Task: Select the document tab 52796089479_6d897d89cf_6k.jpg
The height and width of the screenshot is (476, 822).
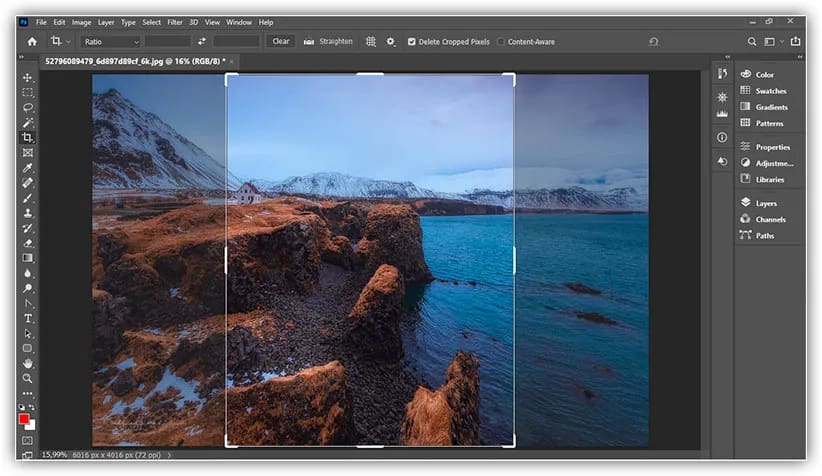Action: [135, 61]
